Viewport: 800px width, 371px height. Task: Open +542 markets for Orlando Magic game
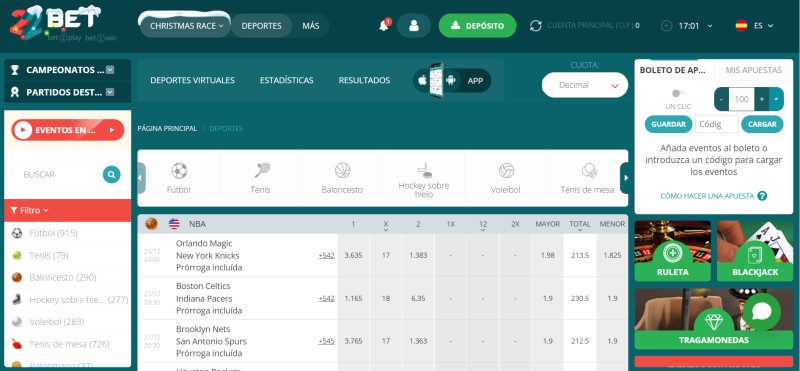click(x=326, y=255)
